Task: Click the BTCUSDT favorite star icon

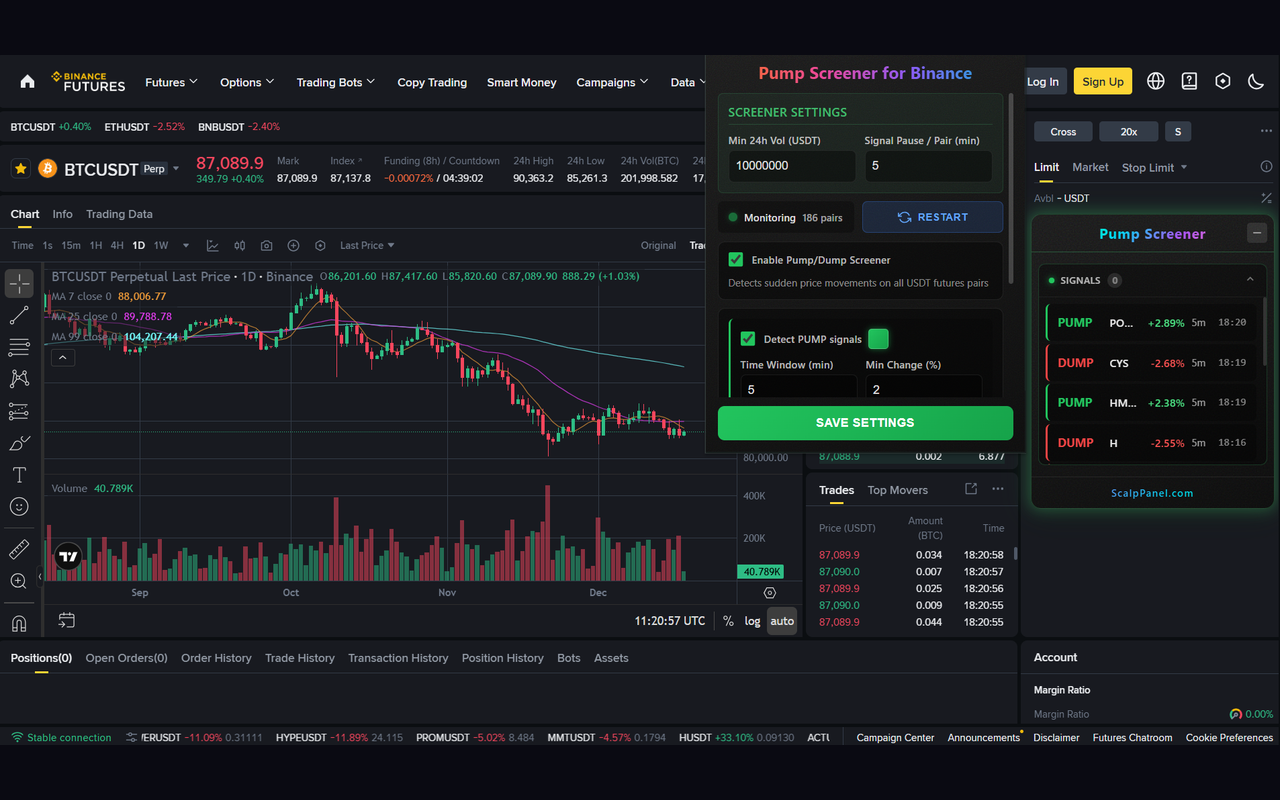Action: click(20, 169)
